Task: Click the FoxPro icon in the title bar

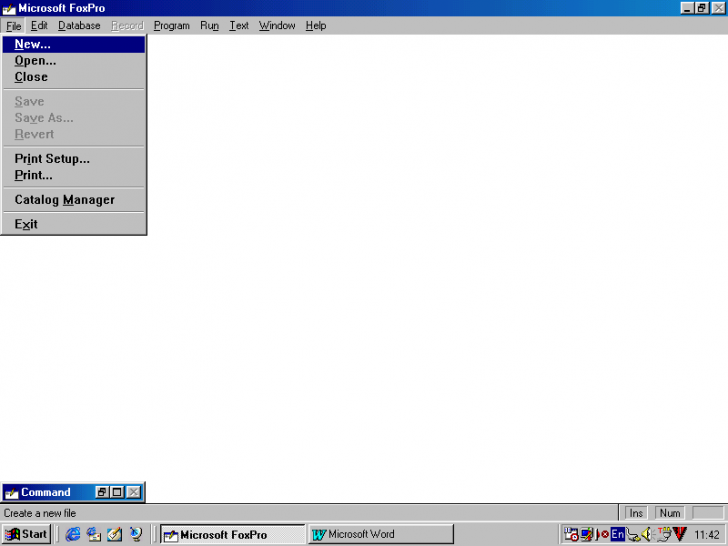Action: pyautogui.click(x=9, y=8)
